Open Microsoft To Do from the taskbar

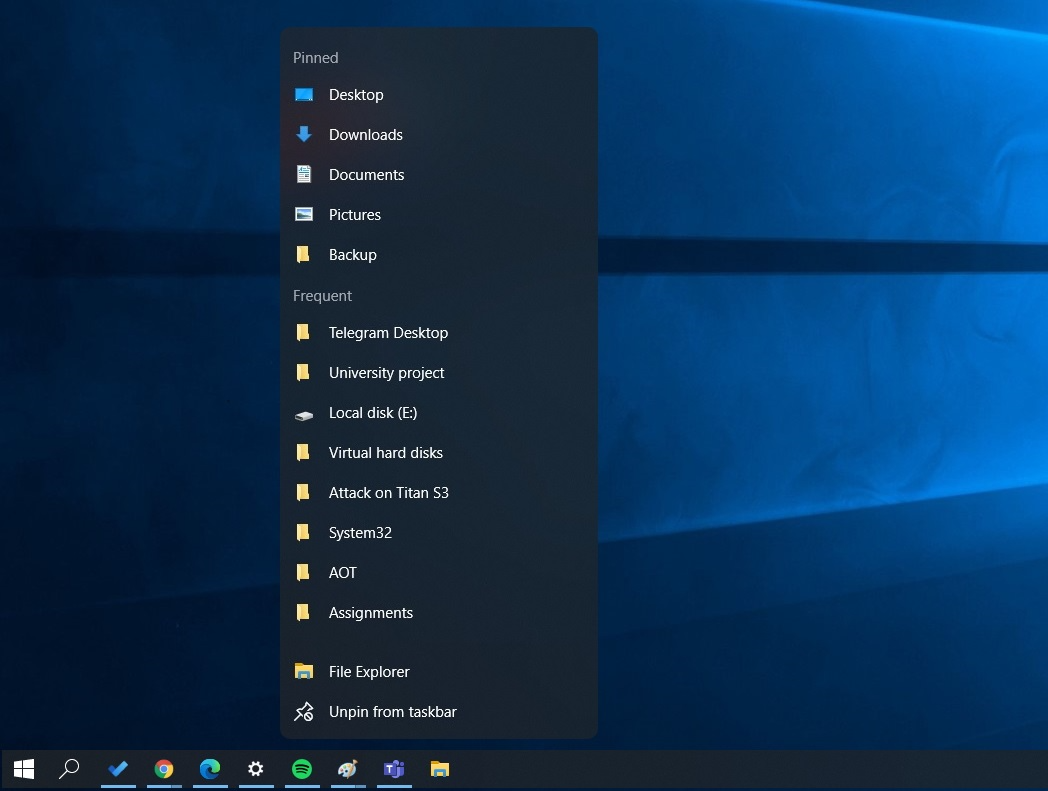(118, 770)
